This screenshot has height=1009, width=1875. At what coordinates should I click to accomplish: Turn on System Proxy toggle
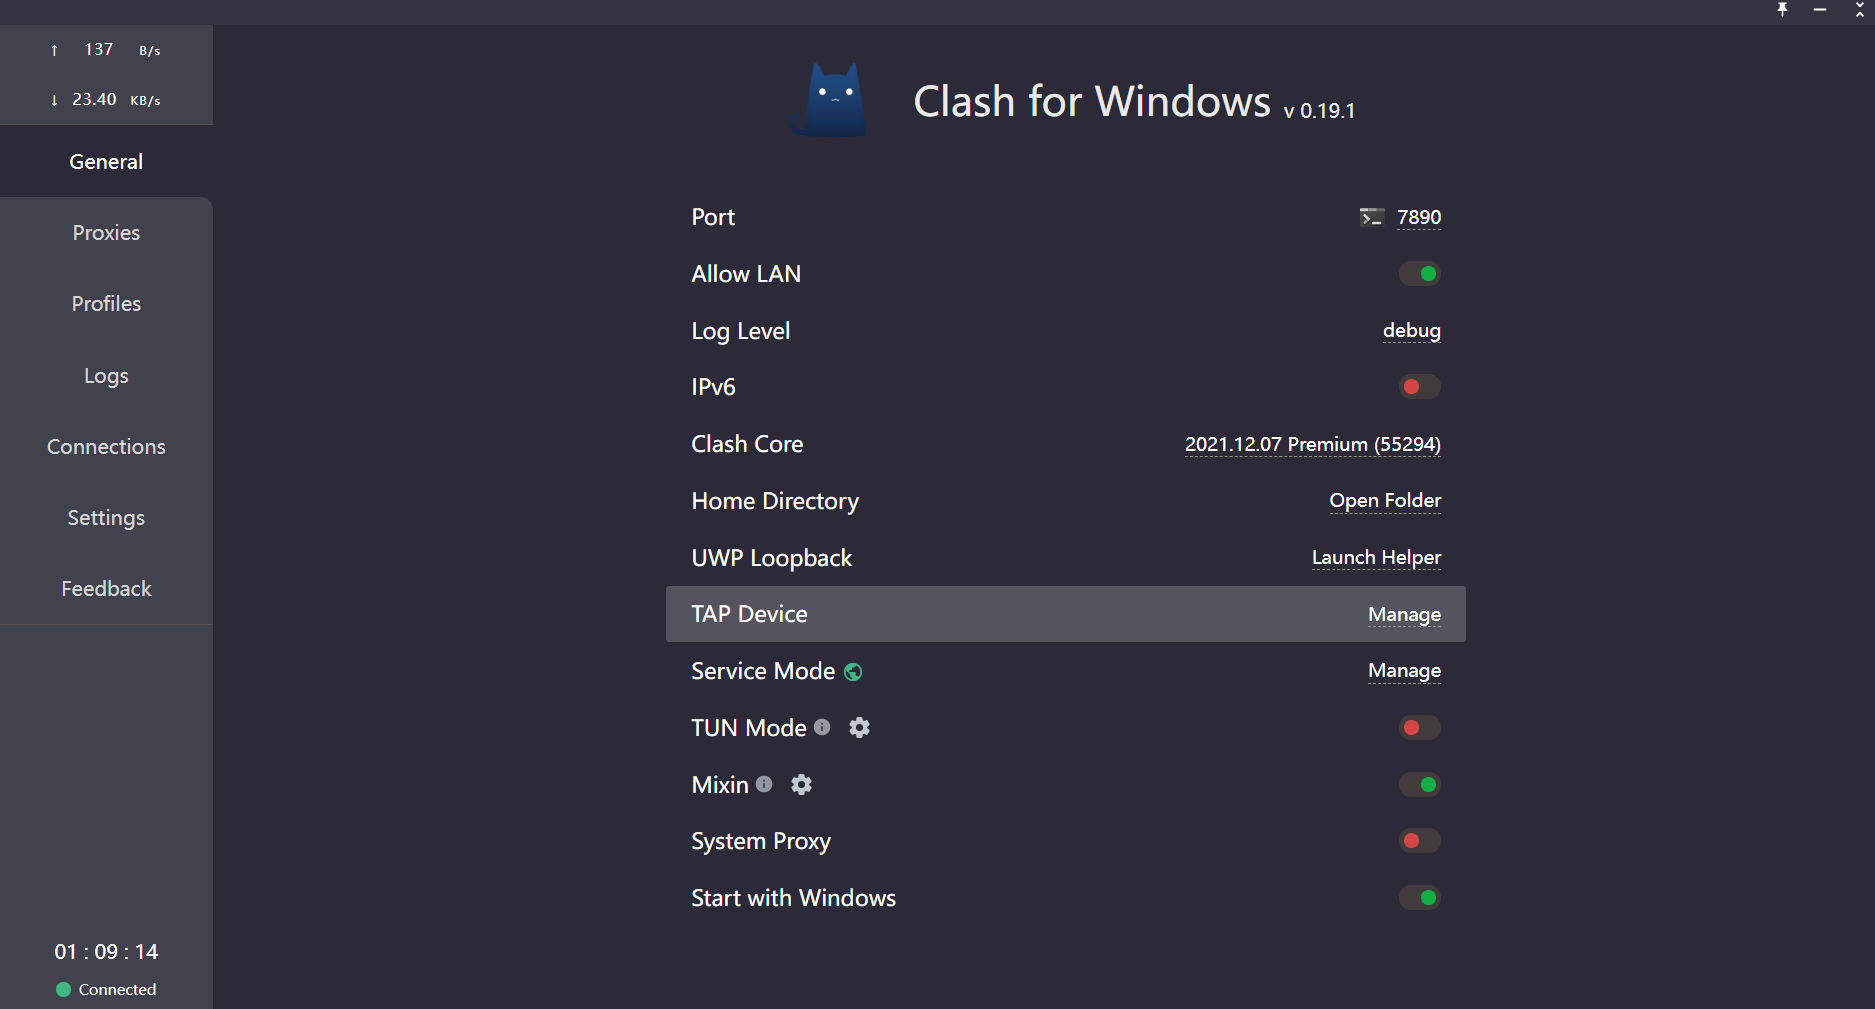[x=1420, y=841]
